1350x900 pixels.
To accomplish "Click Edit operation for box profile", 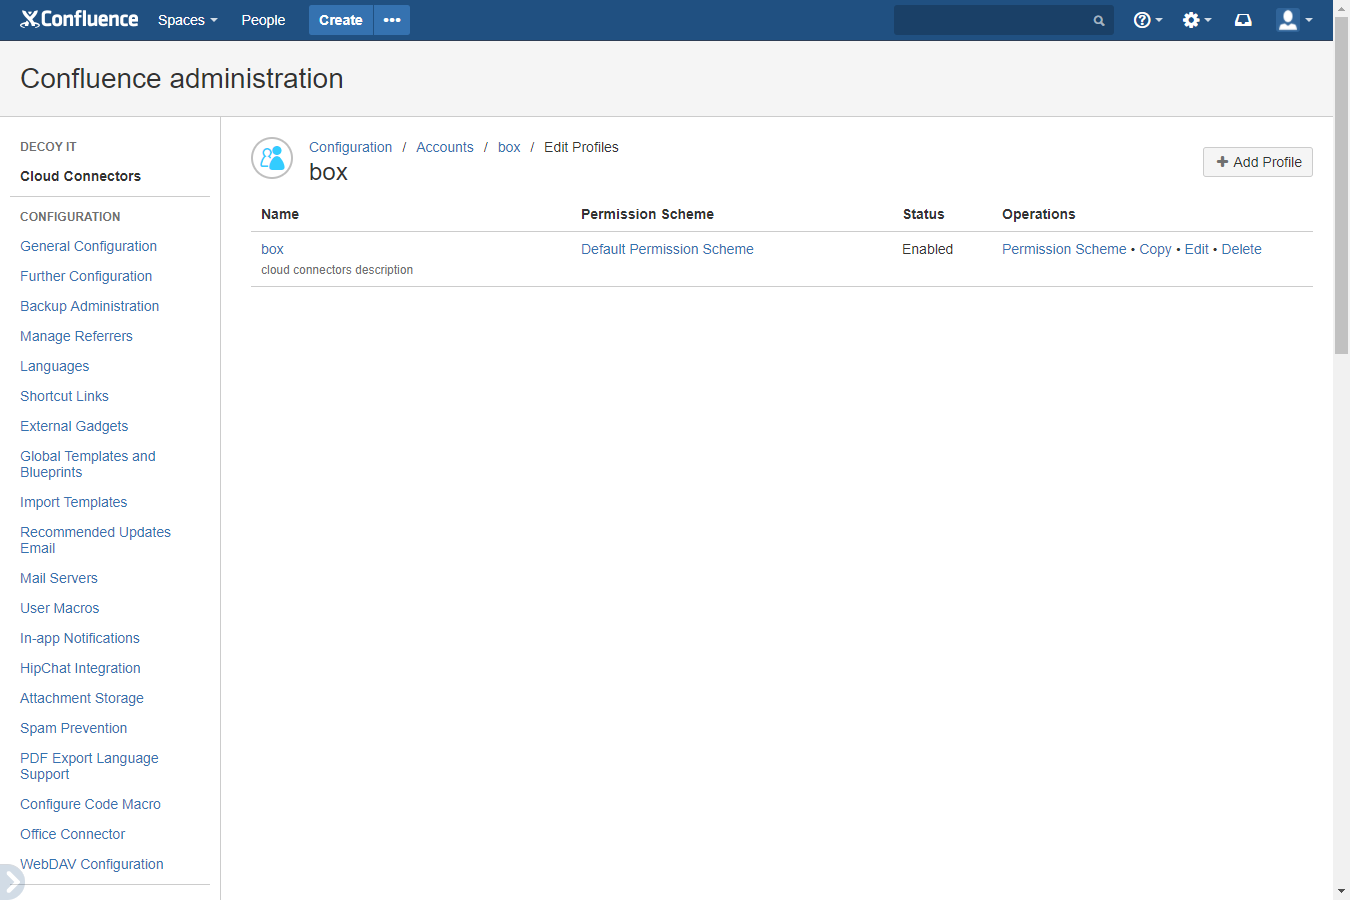I will [1196, 249].
